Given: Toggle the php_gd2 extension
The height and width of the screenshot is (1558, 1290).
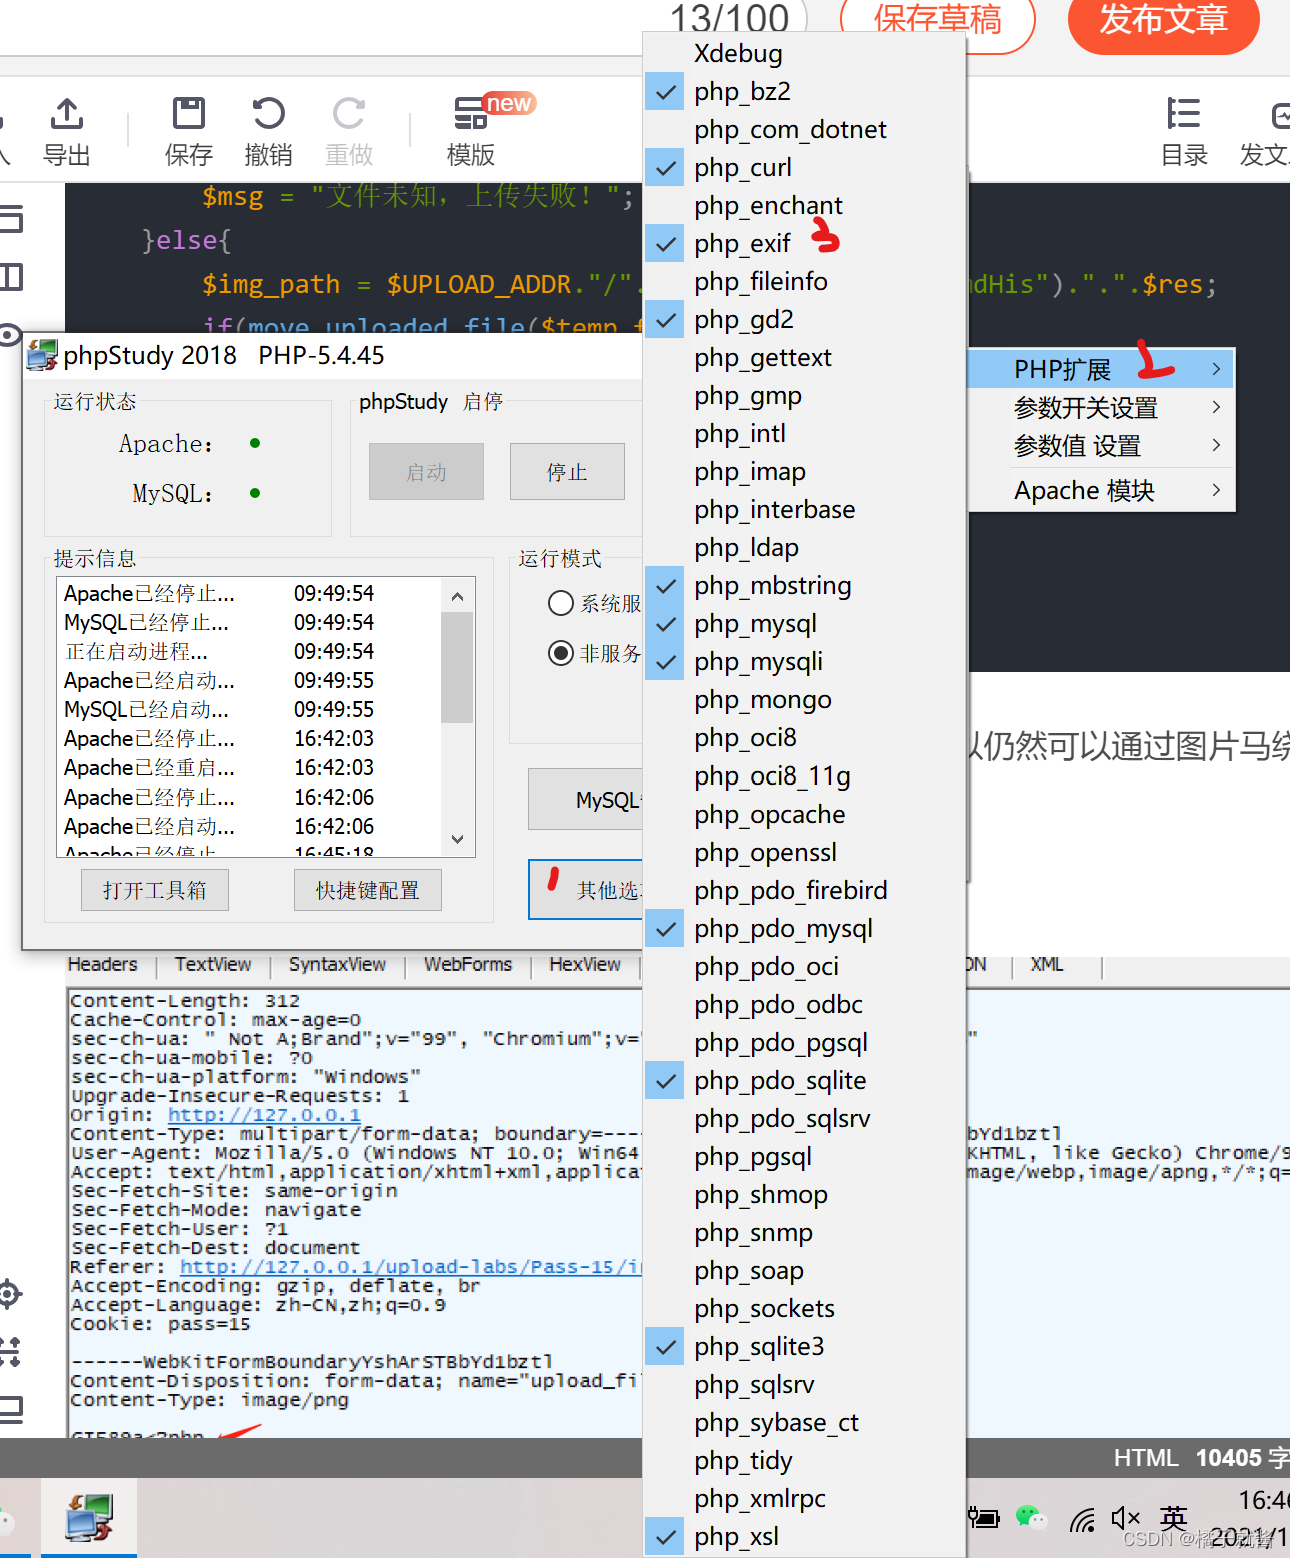Looking at the screenshot, I should click(x=805, y=320).
